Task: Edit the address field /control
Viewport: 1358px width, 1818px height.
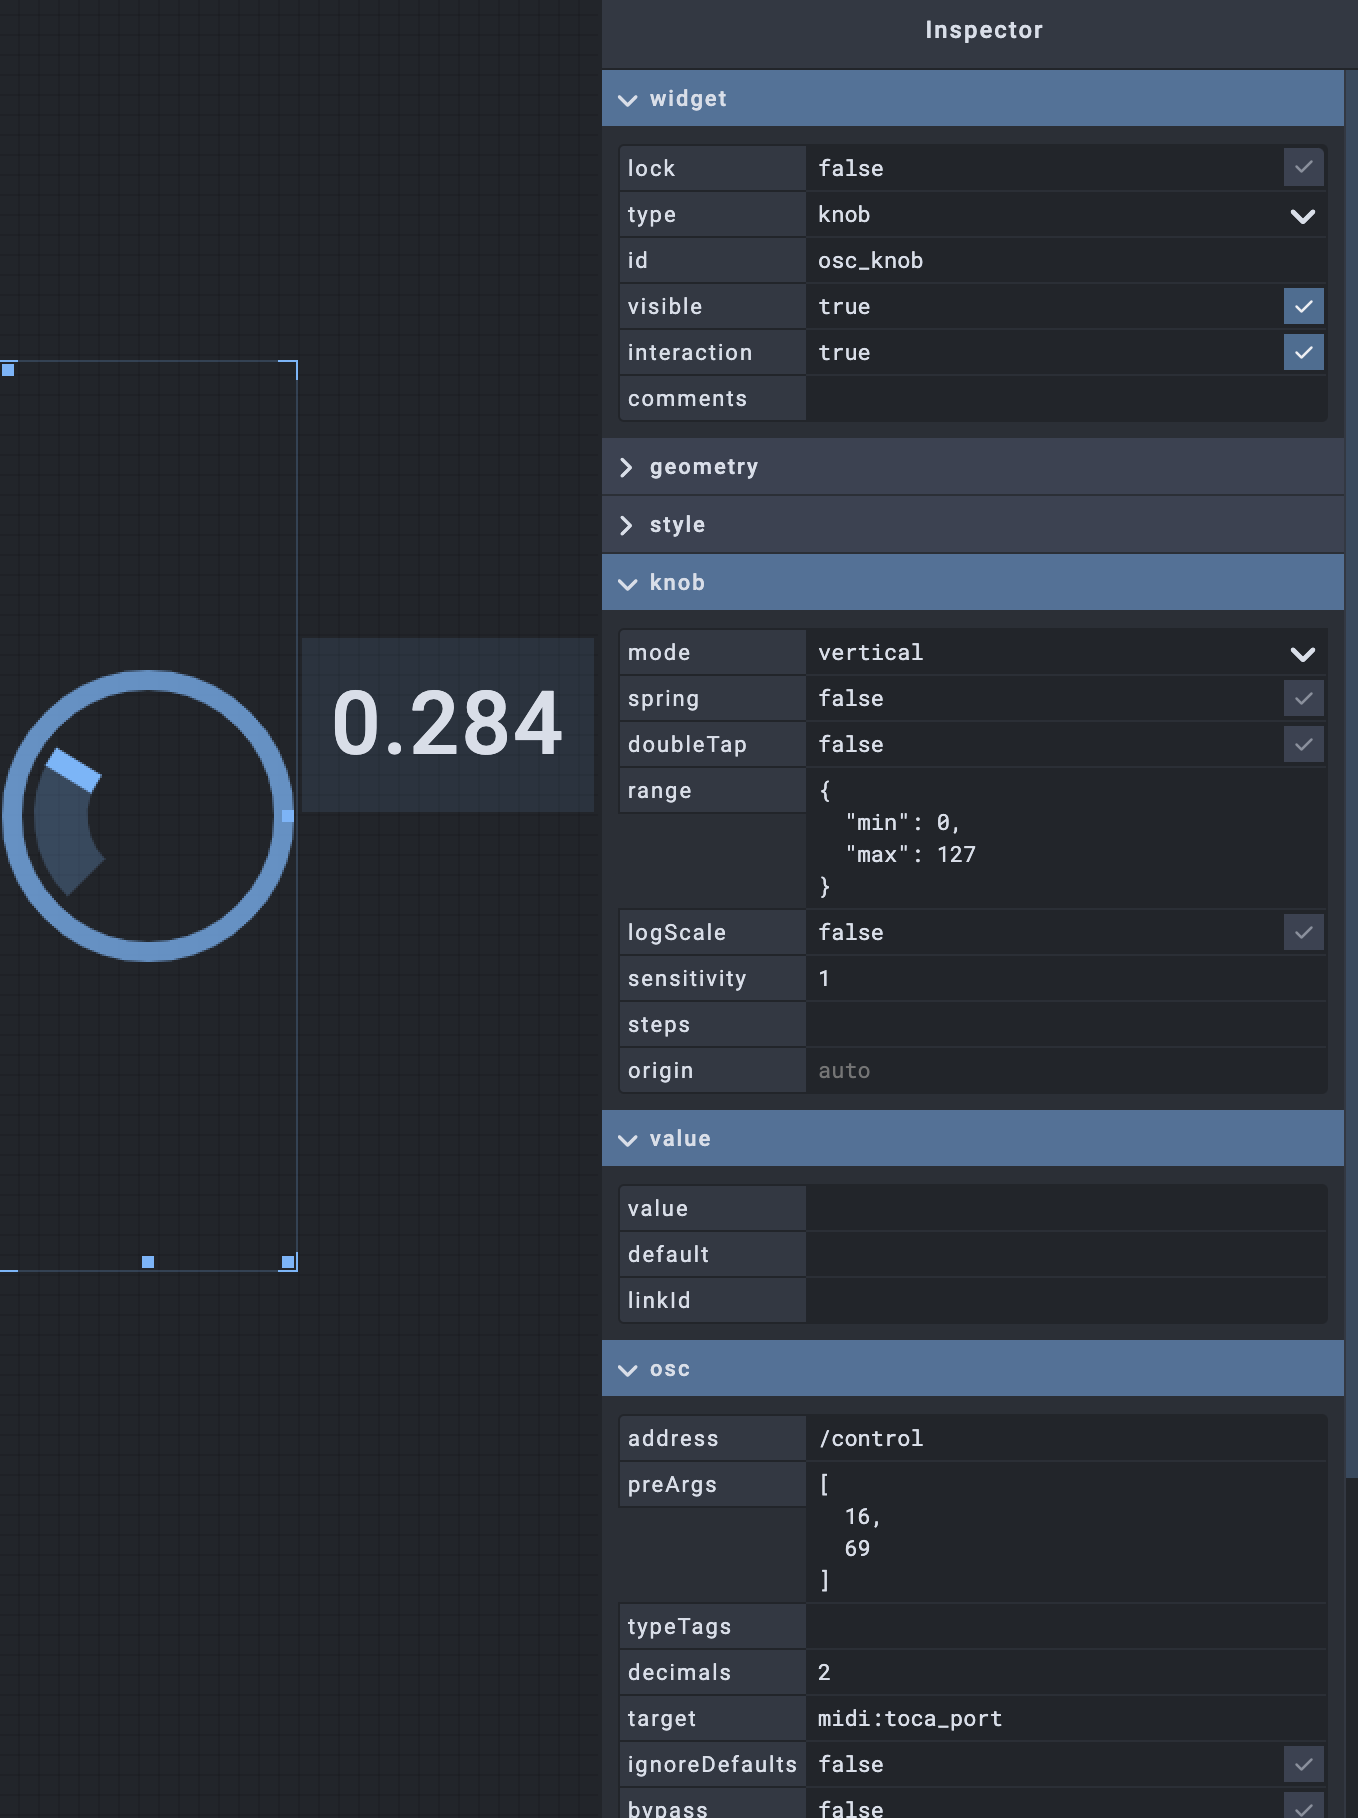Action: 1066,1438
